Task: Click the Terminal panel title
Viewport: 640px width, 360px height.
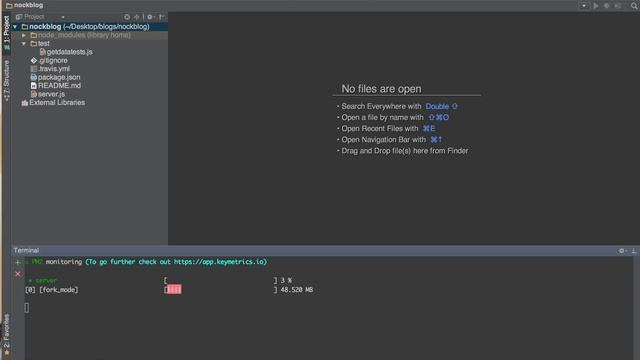Action: [26, 251]
